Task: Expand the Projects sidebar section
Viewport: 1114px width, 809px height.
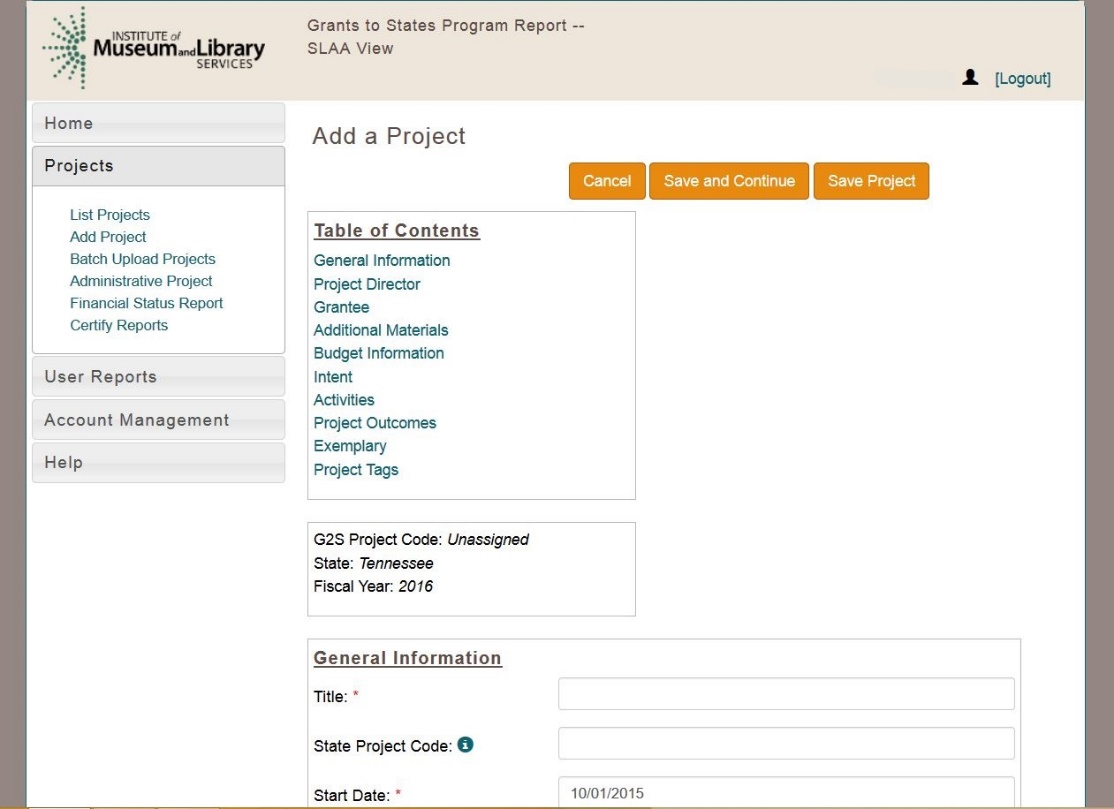Action: point(158,166)
